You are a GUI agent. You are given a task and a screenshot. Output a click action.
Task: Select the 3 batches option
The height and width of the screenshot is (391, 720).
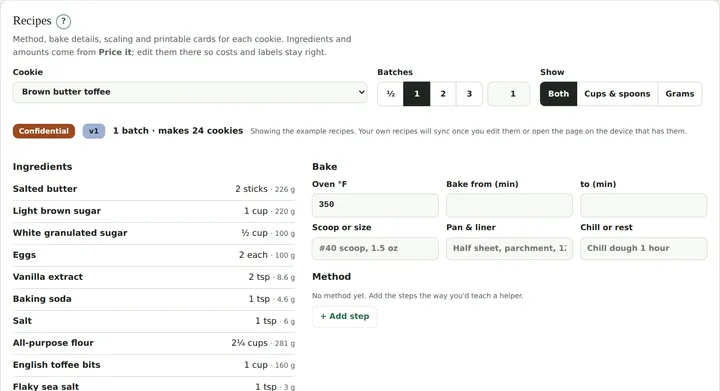click(469, 94)
